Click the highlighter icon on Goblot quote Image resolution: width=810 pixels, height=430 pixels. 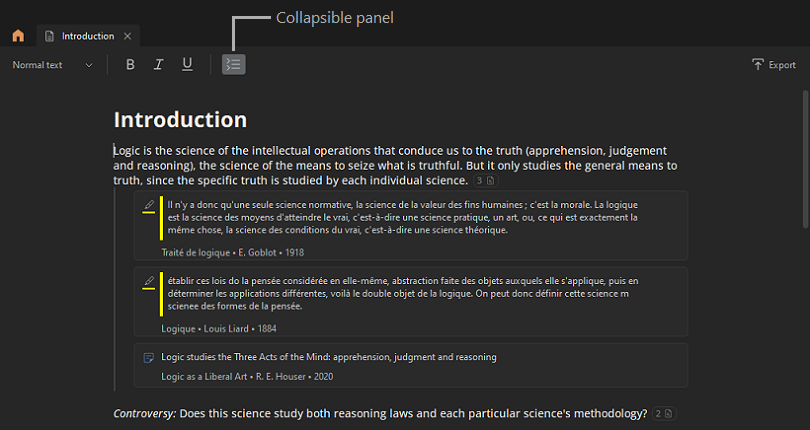pos(148,205)
